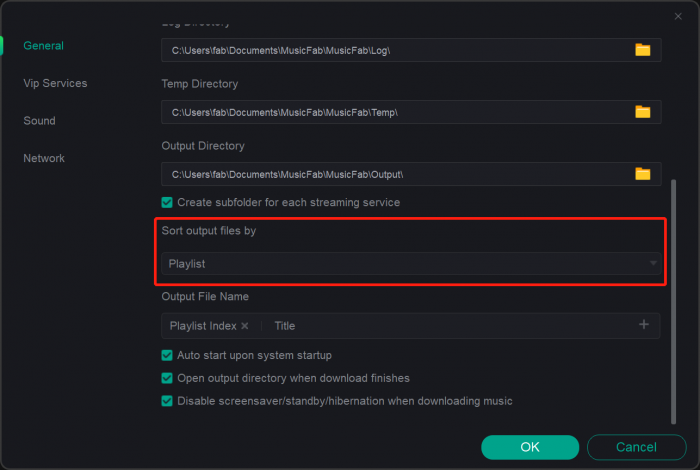Browse for Temp Directory folder
The image size is (700, 470).
point(642,112)
